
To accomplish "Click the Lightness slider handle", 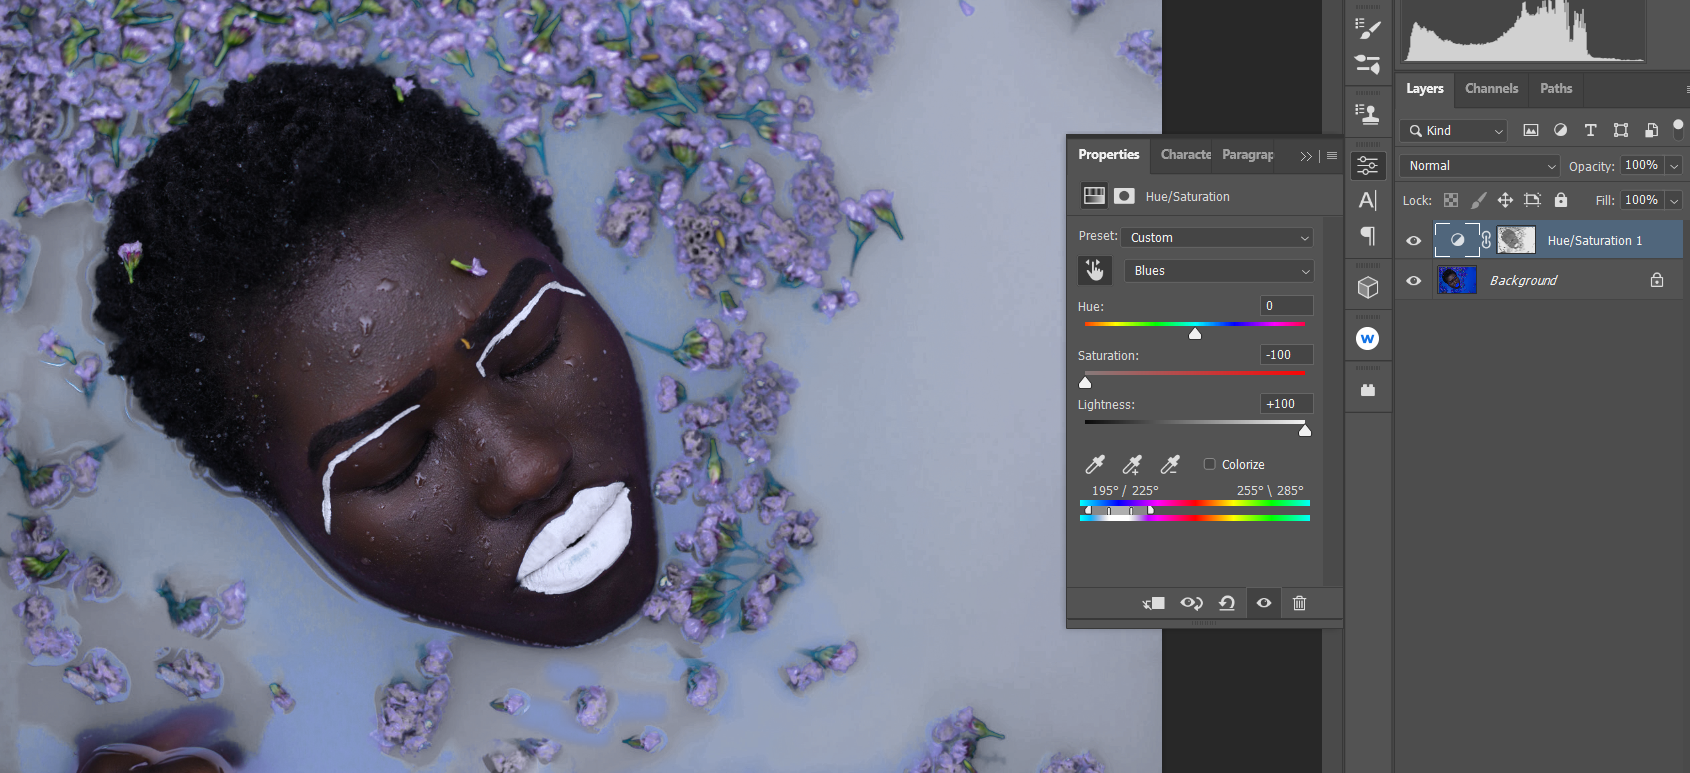I will (x=1305, y=430).
